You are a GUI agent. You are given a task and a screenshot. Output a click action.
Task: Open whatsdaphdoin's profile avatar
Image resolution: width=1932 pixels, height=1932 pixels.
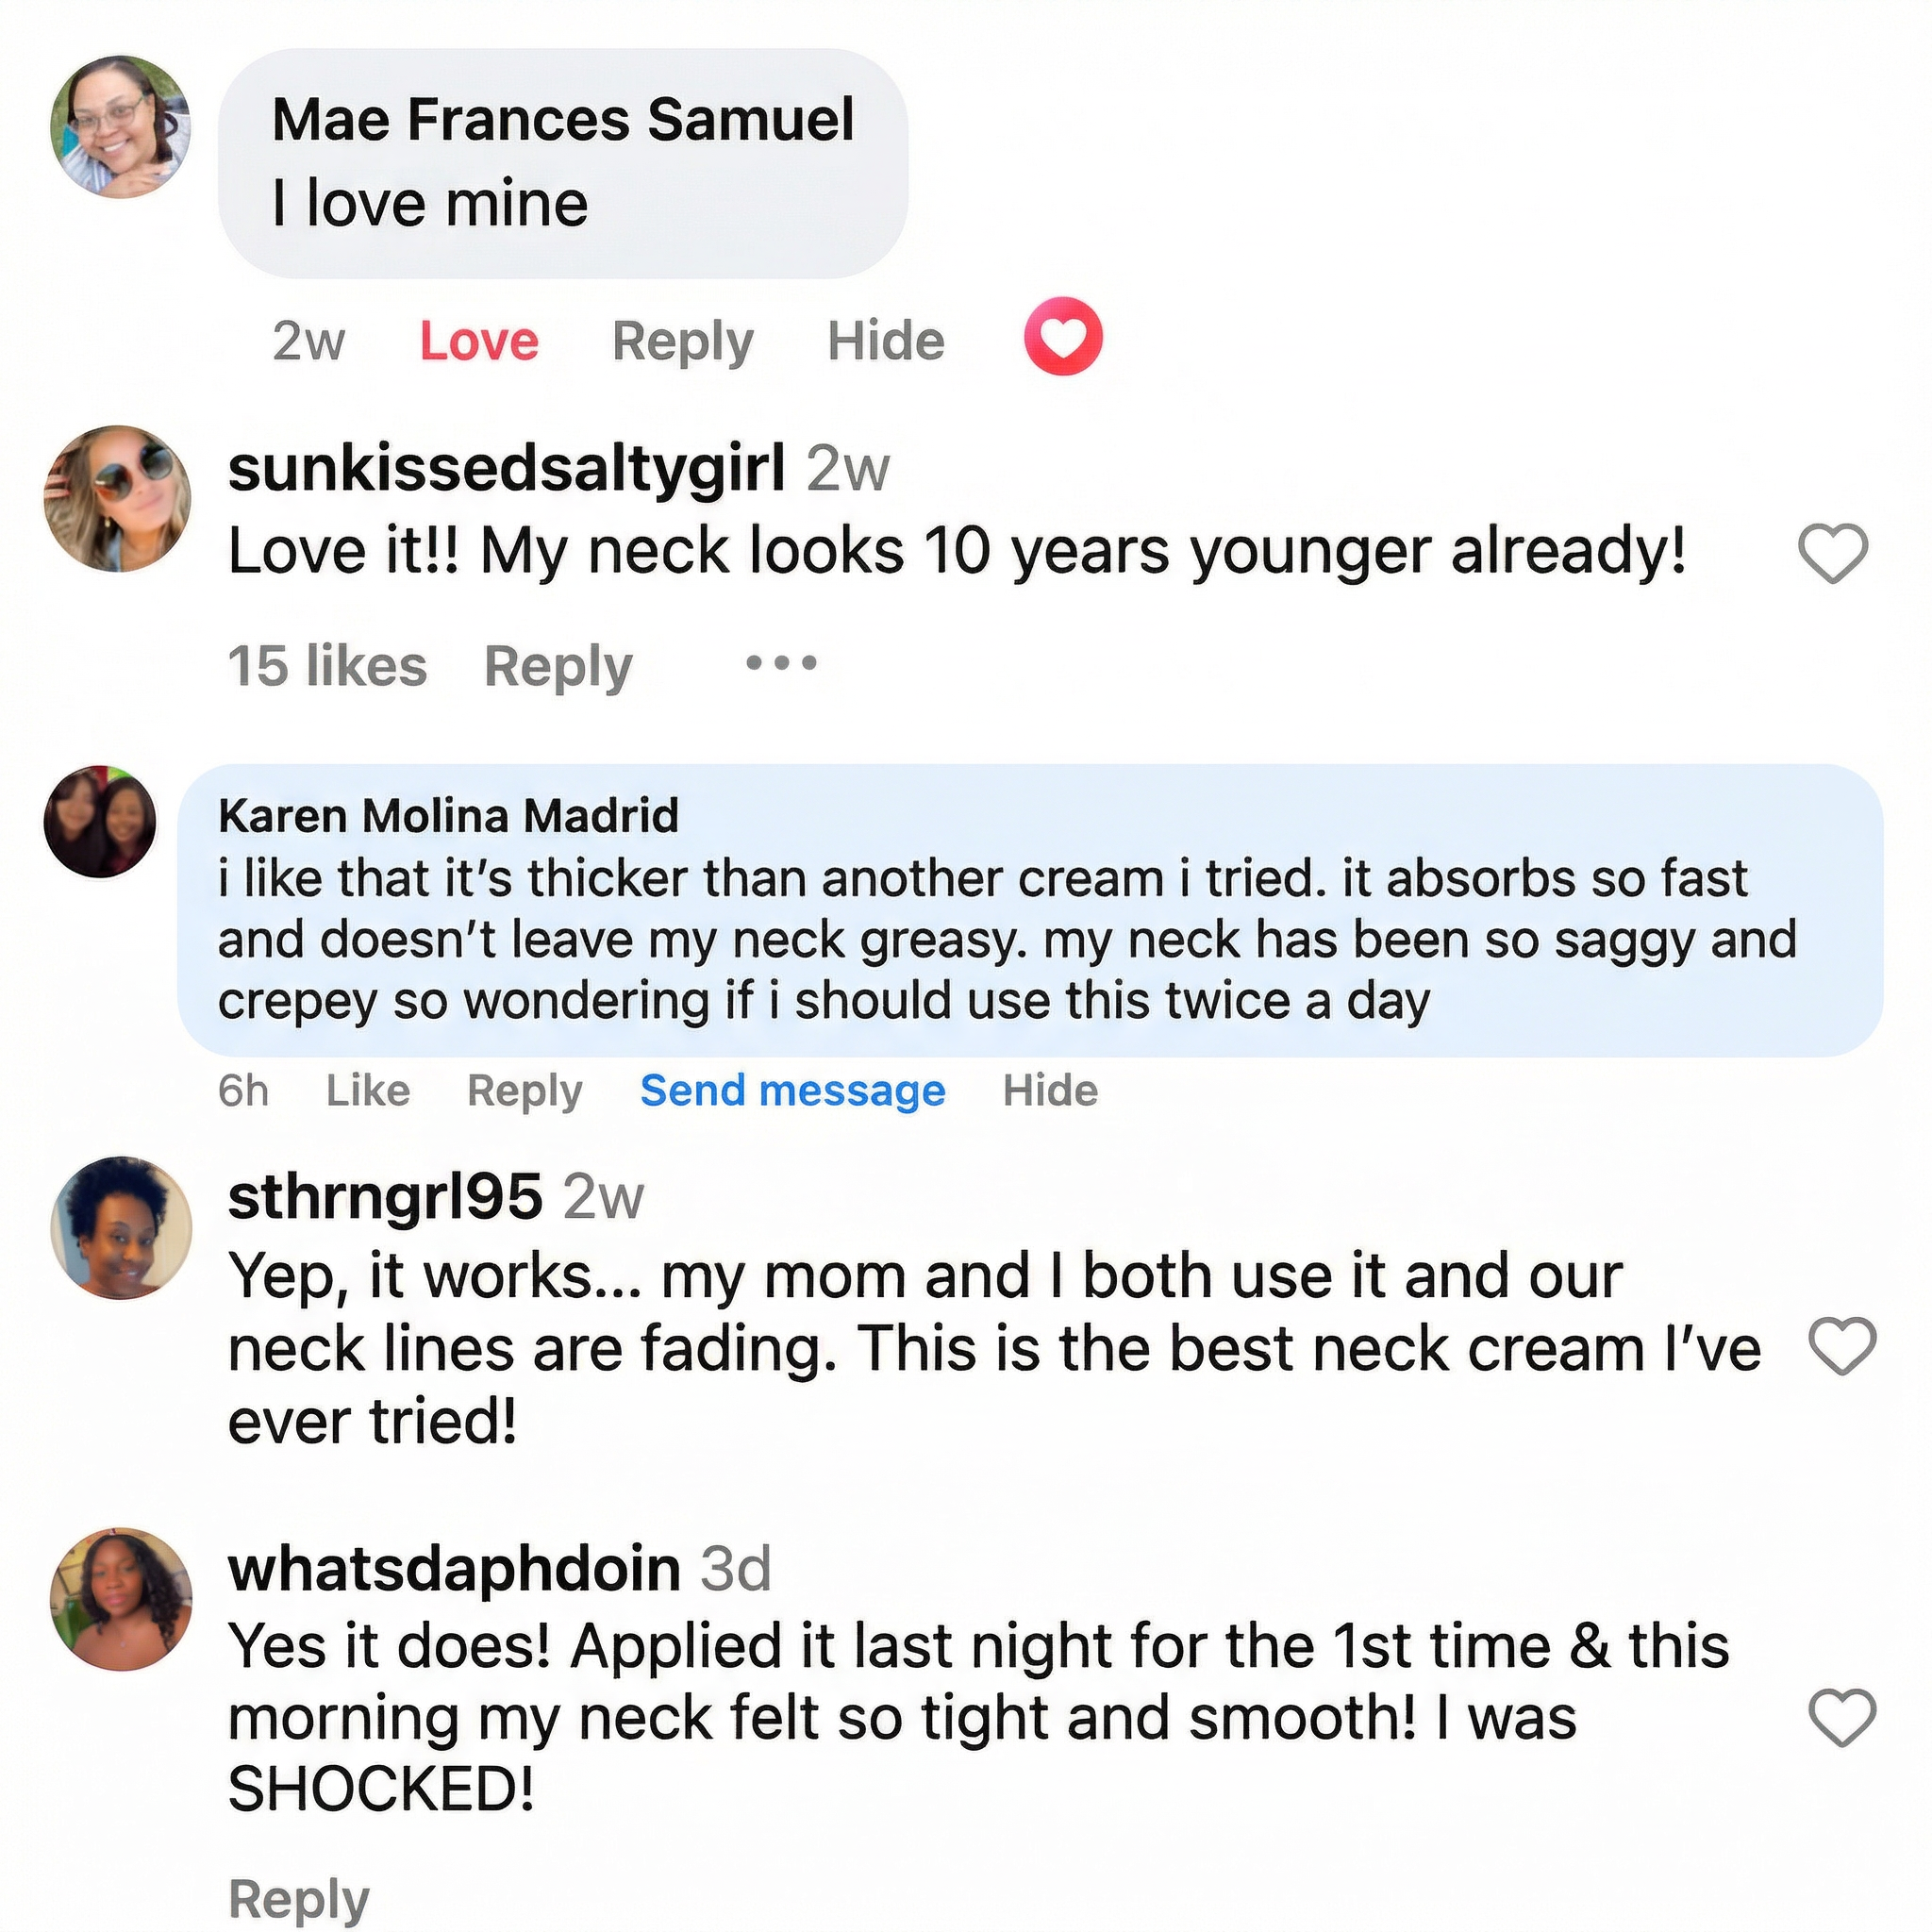click(x=121, y=1599)
